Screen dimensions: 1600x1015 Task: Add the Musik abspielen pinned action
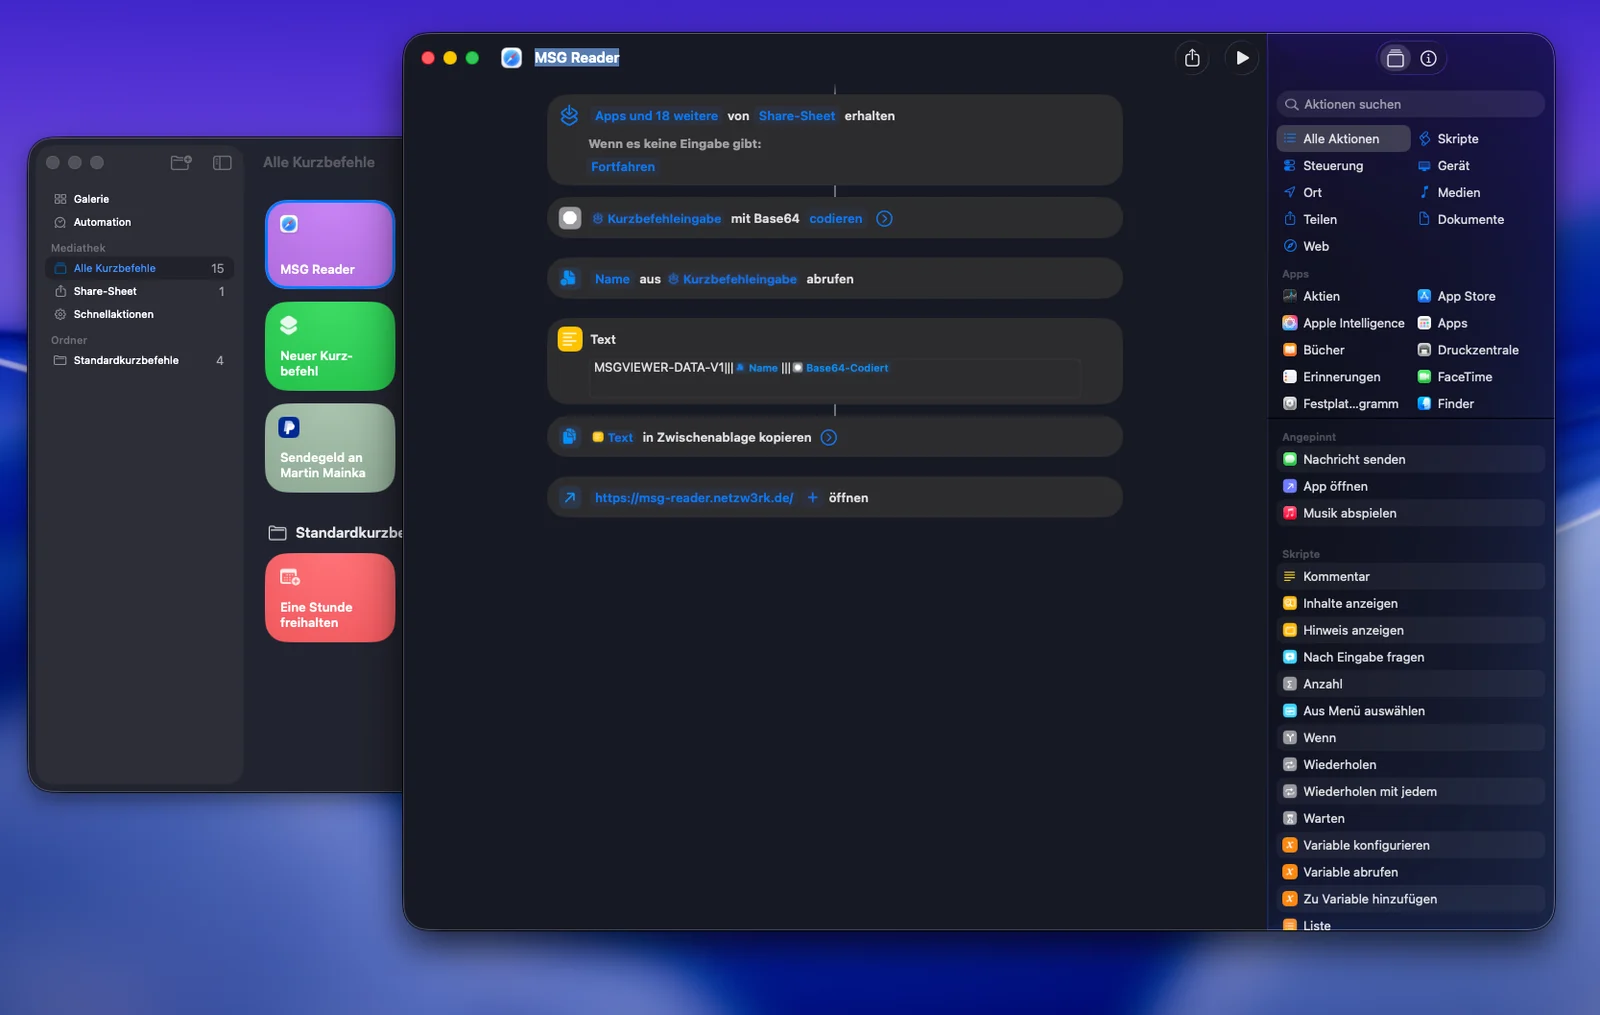[x=1410, y=514]
